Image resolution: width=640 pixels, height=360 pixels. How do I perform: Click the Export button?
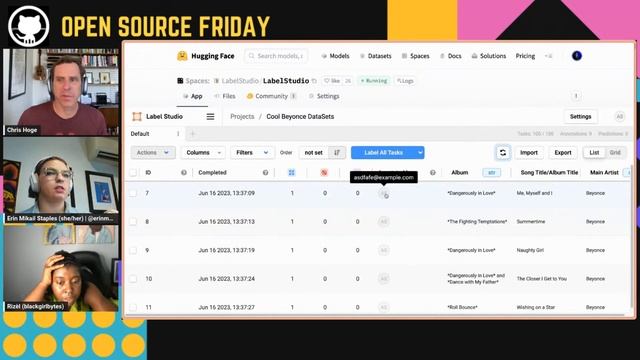click(x=563, y=153)
